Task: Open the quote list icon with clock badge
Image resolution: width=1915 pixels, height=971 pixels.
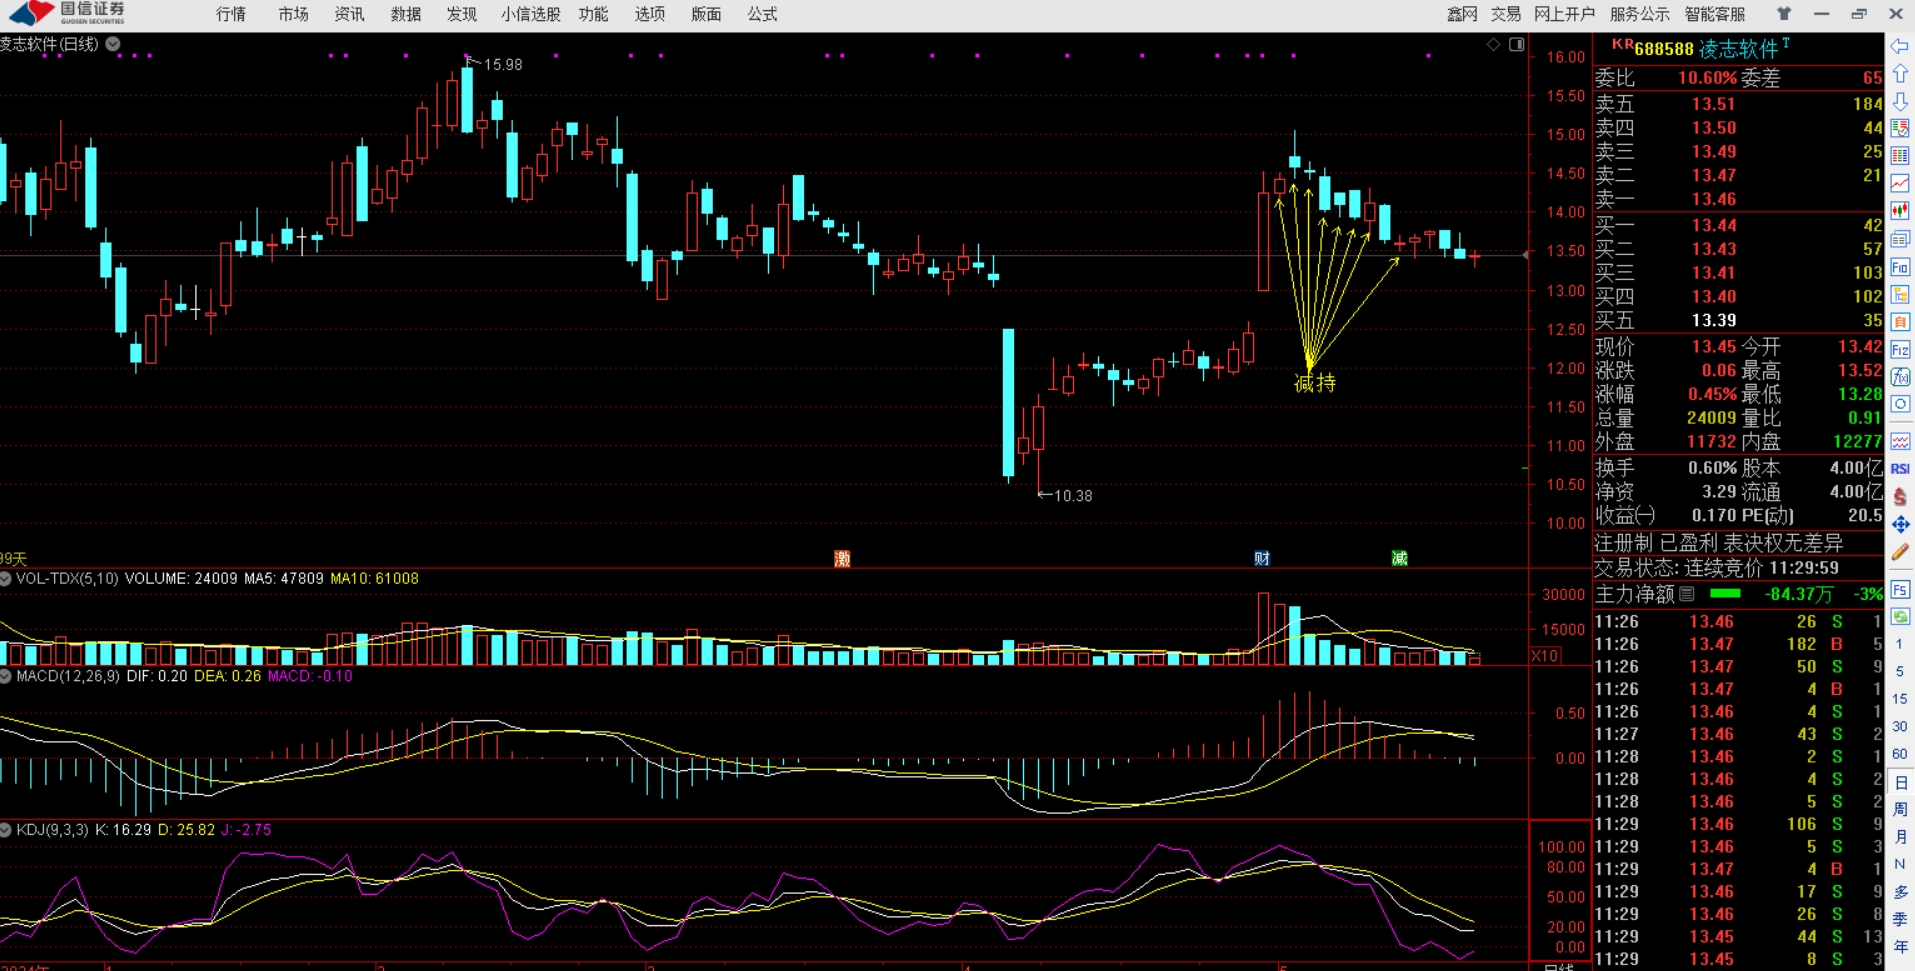Action: click(x=1900, y=128)
